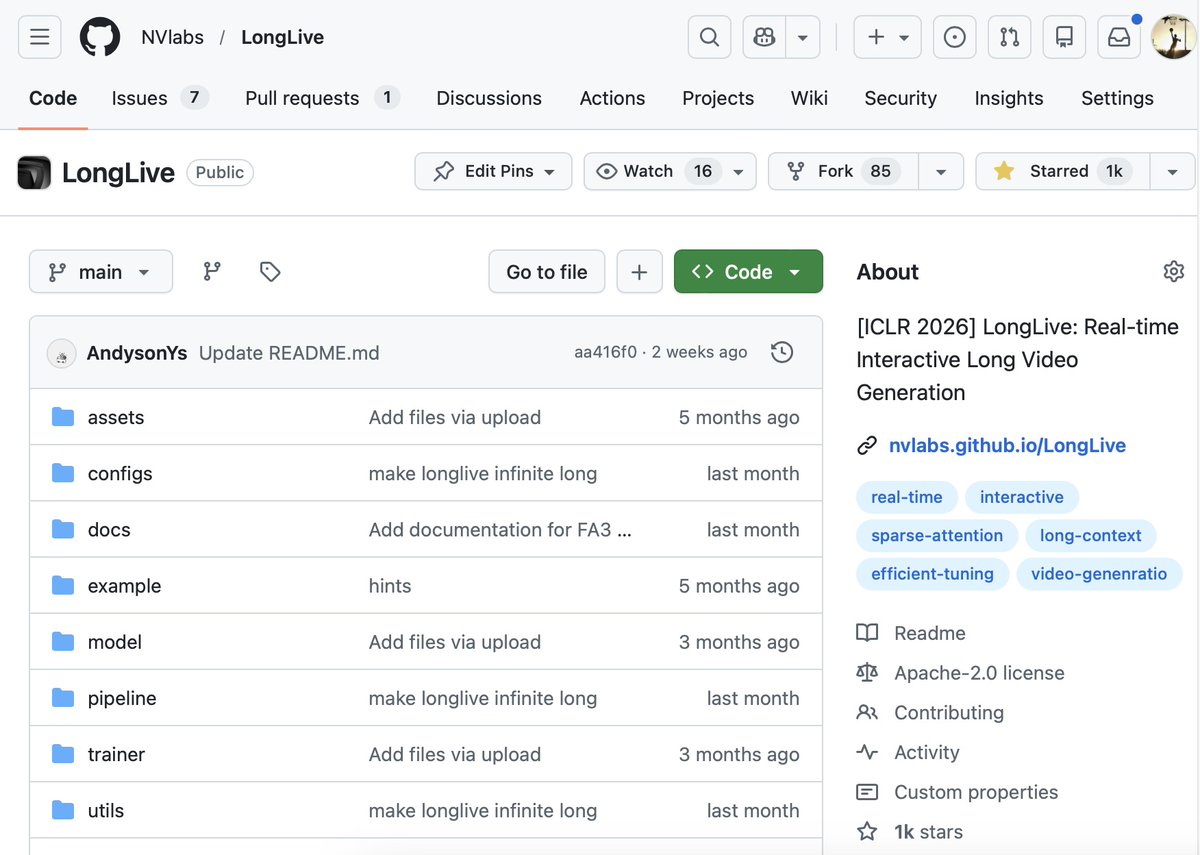
Task: View branches icon
Action: pos(212,271)
